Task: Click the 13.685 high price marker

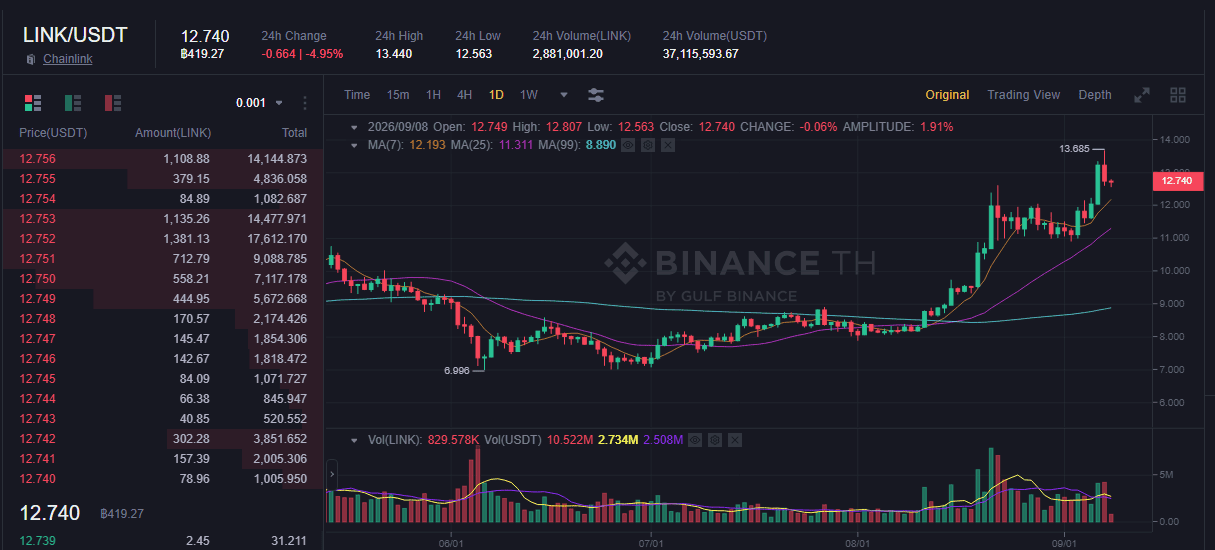Action: (1074, 149)
